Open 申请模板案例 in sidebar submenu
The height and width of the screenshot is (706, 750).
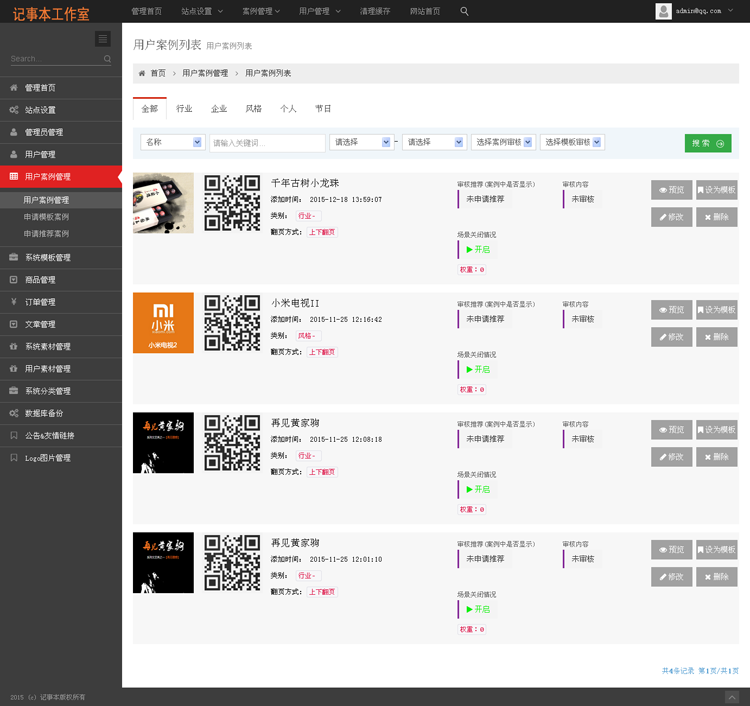[46, 217]
